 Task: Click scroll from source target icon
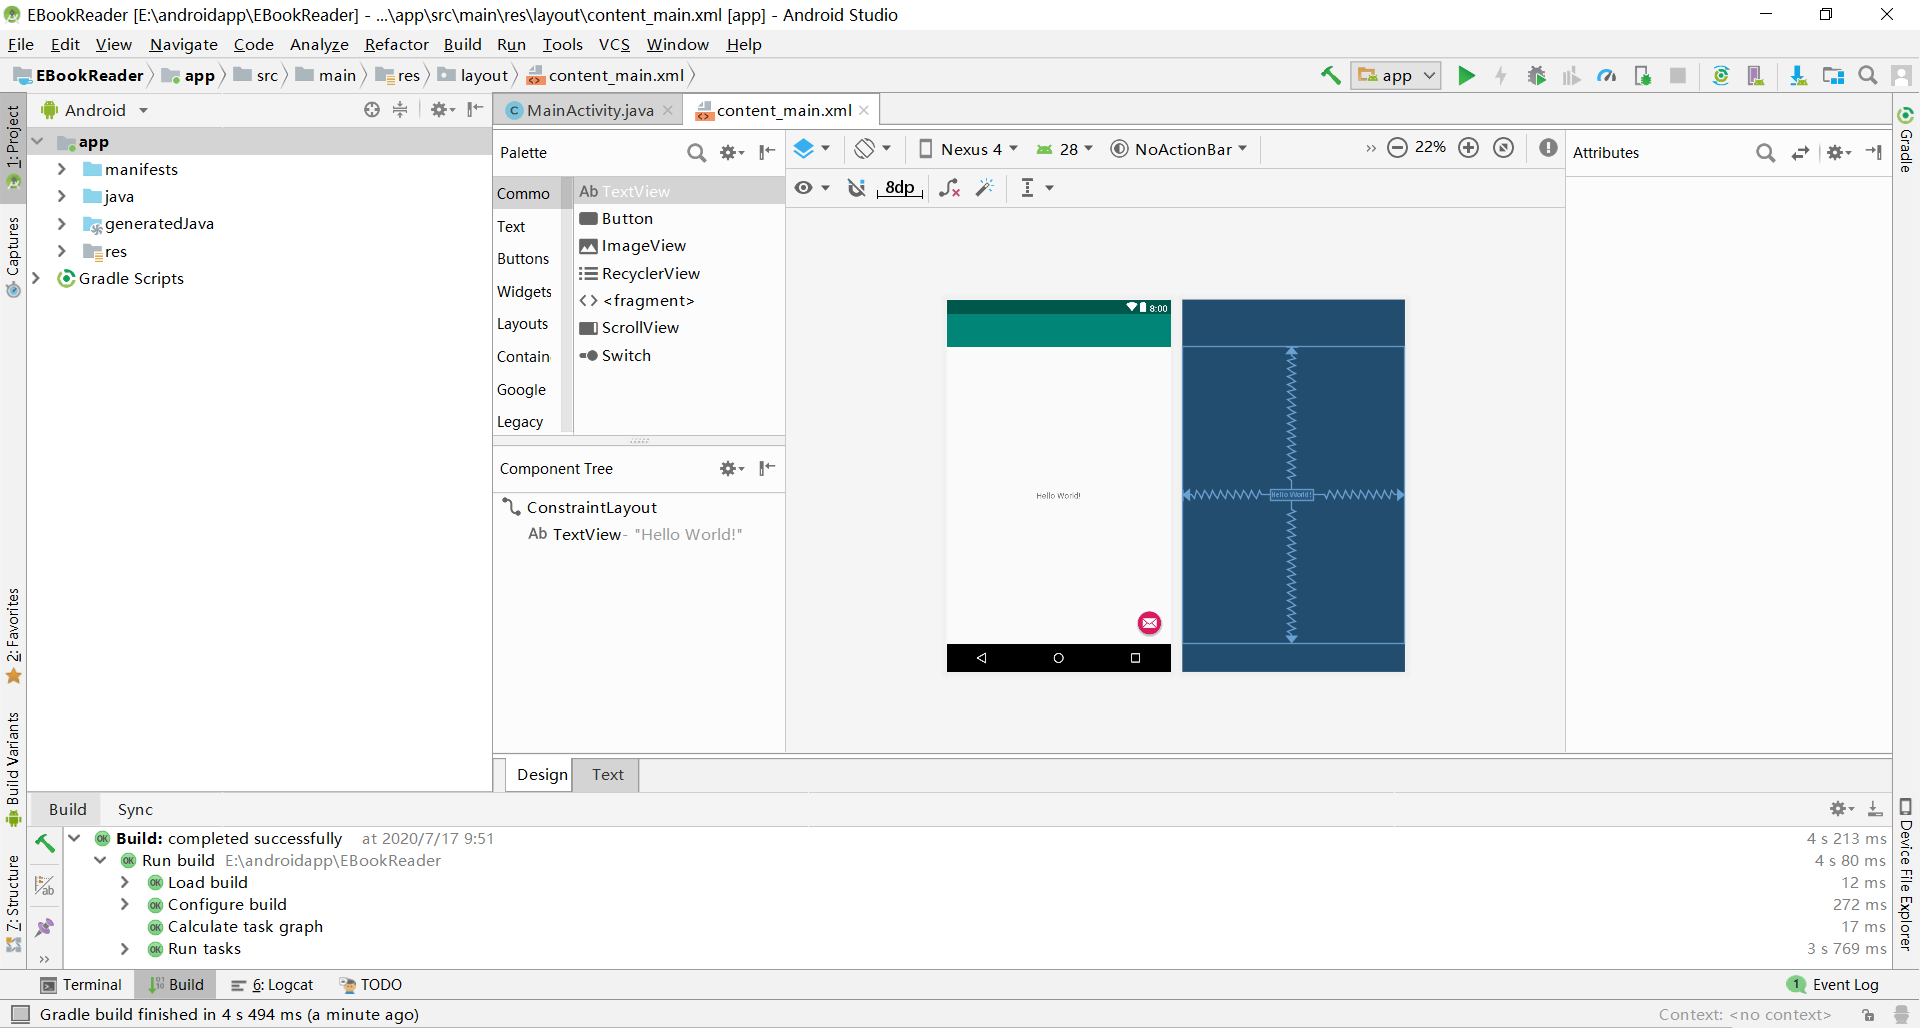pyautogui.click(x=372, y=110)
